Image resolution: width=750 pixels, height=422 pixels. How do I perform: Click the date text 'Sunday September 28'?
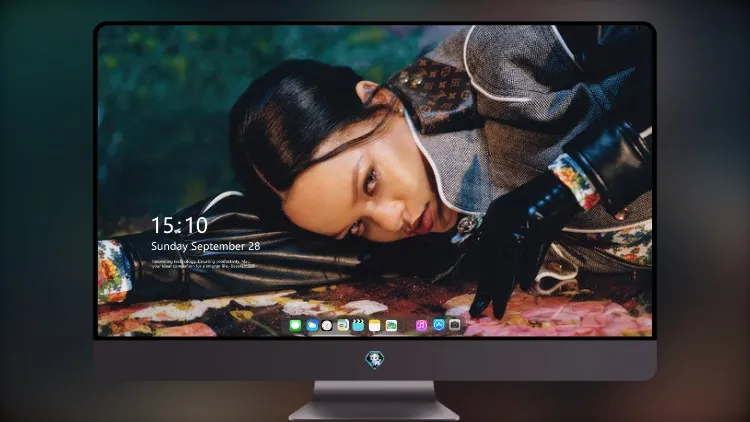tap(206, 246)
